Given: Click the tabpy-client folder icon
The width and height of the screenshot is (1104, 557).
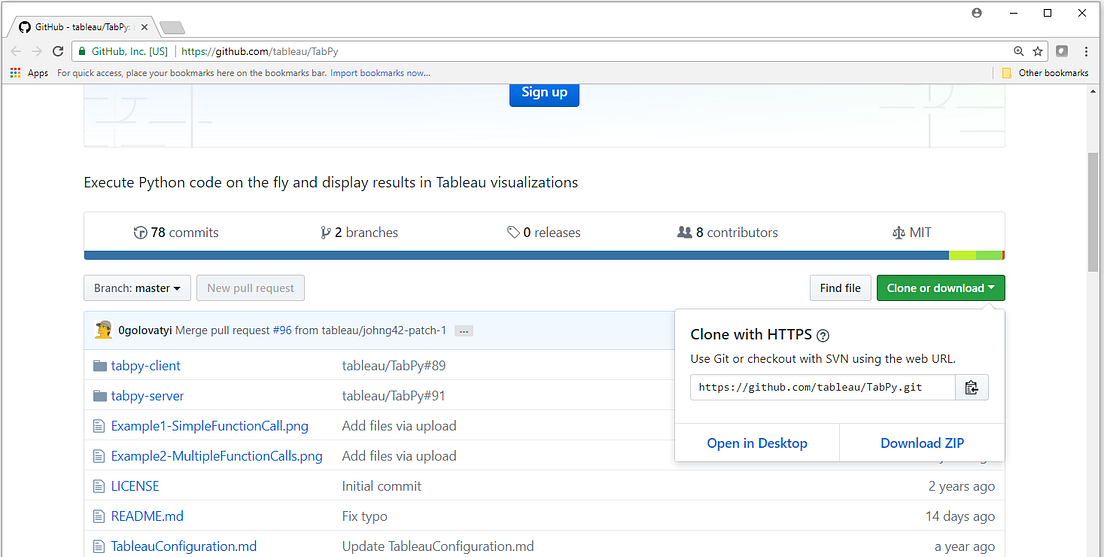Looking at the screenshot, I should click(x=99, y=366).
